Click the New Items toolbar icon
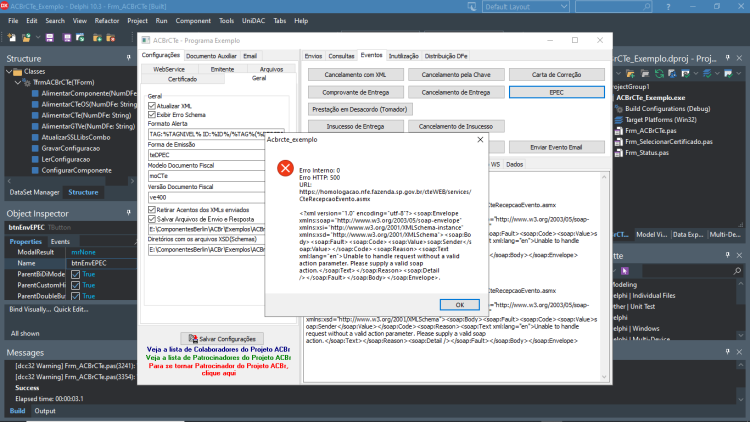Image resolution: width=750 pixels, height=422 pixels. 11,37
